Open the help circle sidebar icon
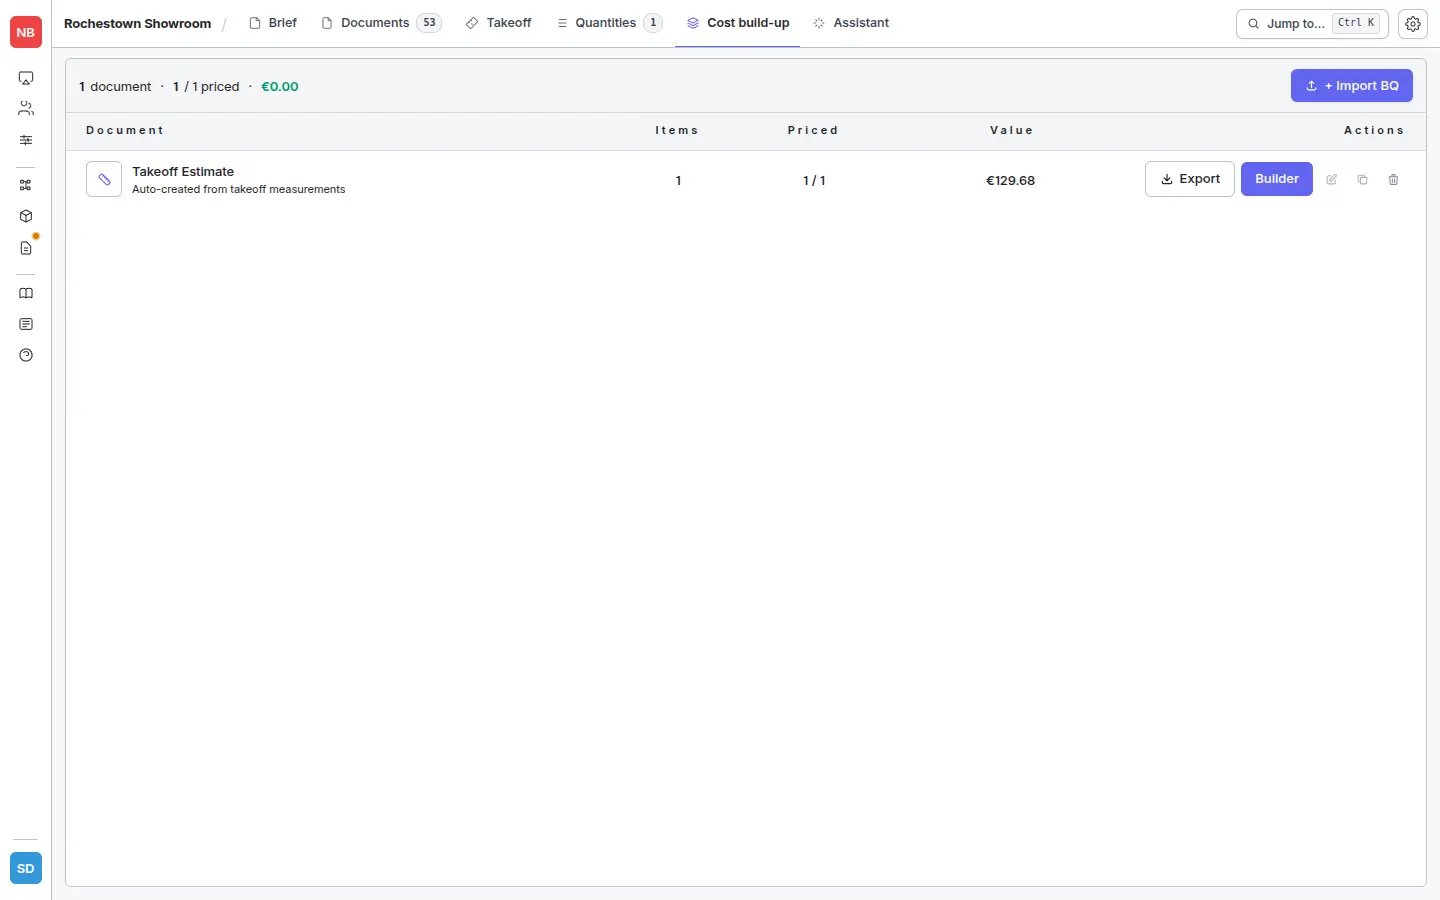 pyautogui.click(x=26, y=355)
